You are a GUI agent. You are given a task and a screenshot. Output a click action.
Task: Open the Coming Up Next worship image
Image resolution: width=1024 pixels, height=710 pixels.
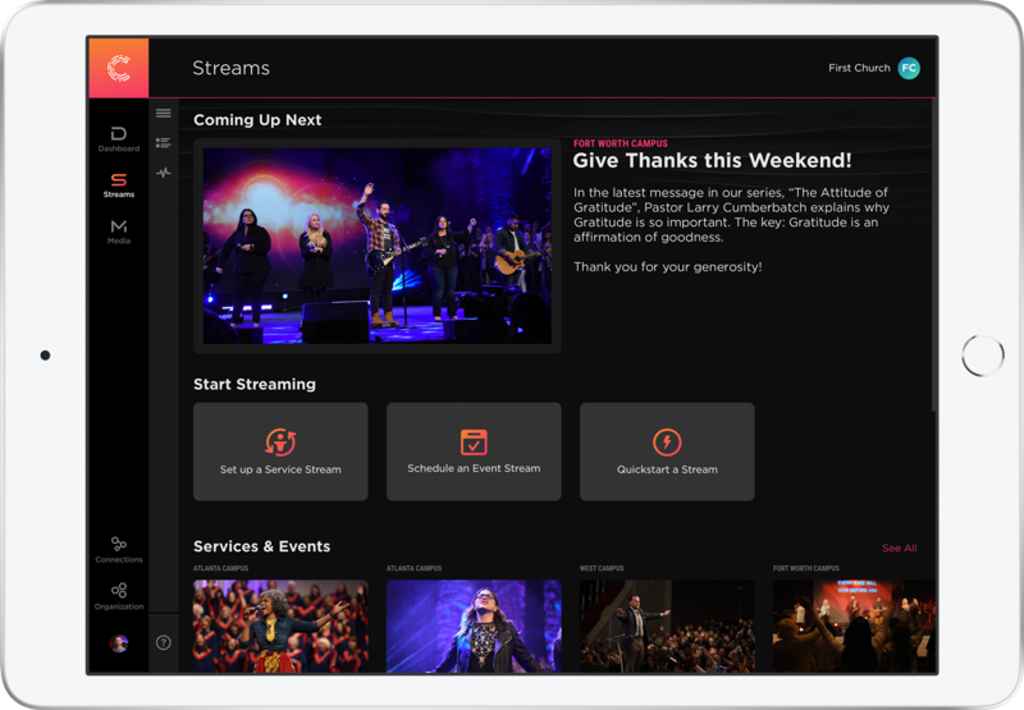click(377, 246)
